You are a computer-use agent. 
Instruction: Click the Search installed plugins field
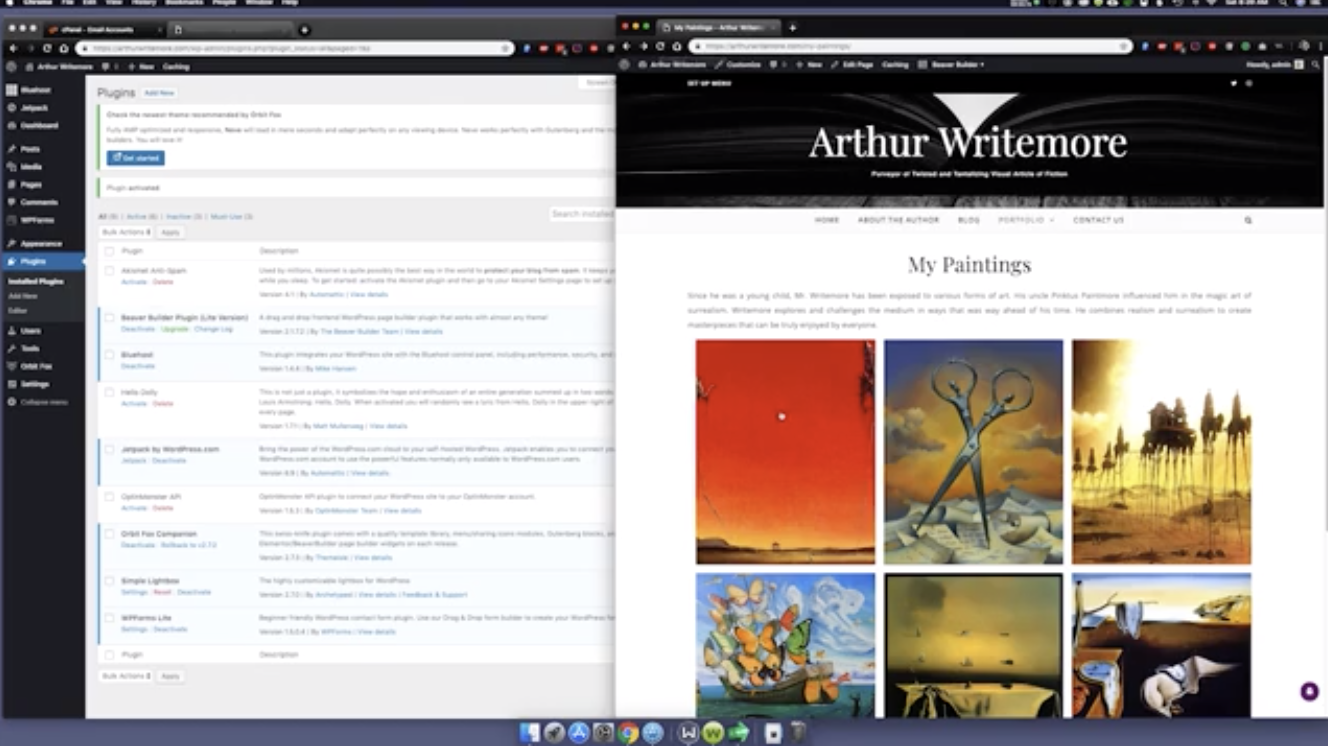[x=582, y=214]
